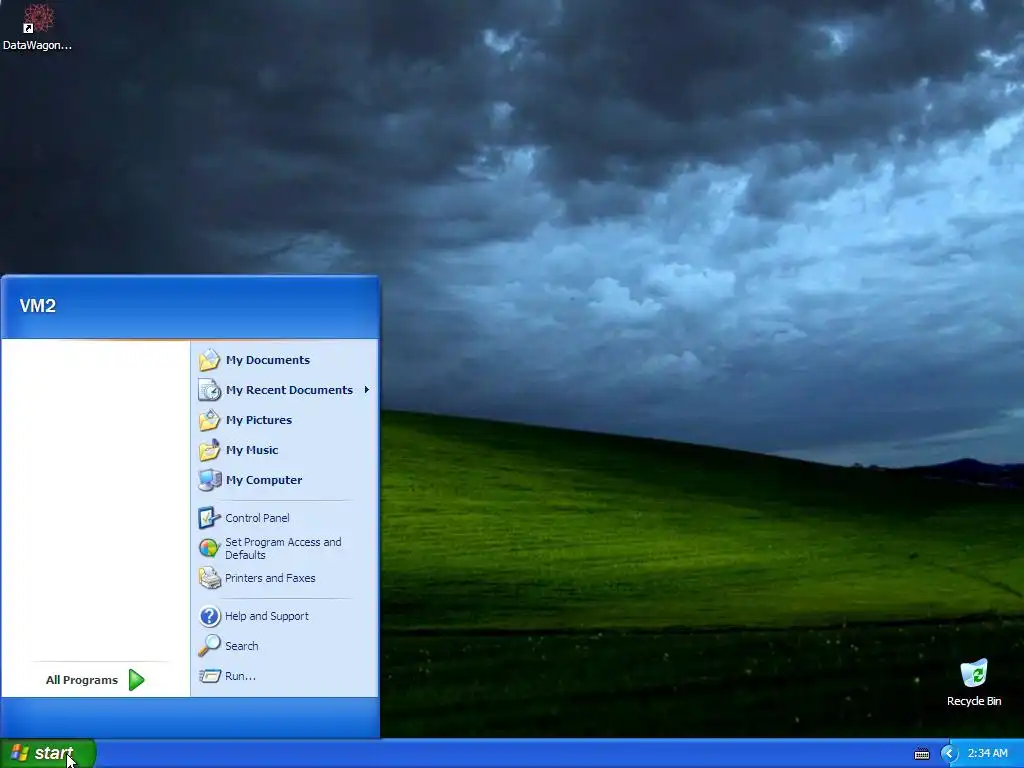The height and width of the screenshot is (768, 1024).
Task: Open My Computer menu entry
Action: click(285, 480)
